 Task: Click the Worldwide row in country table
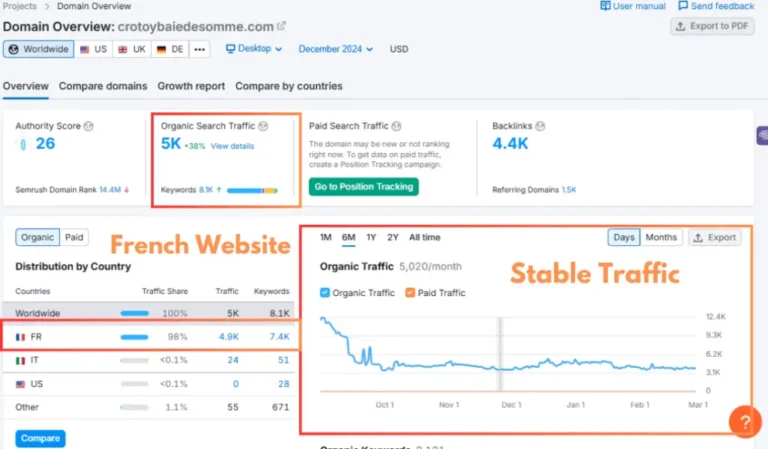tap(149, 313)
